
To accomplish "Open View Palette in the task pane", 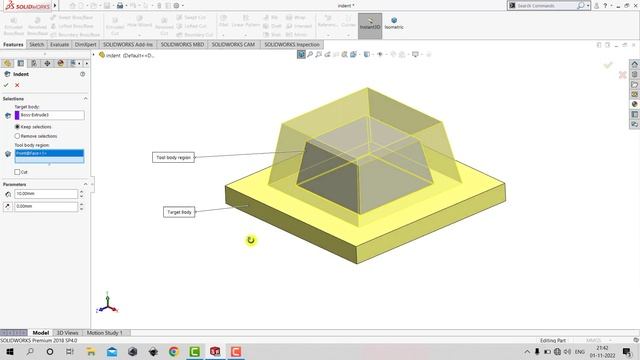I will (634, 94).
